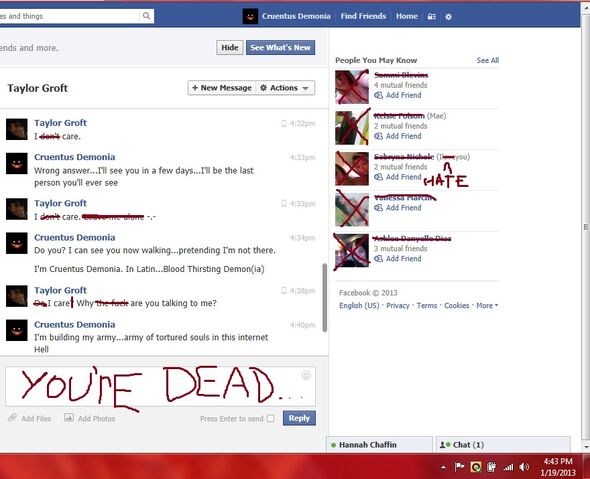Image resolution: width=590 pixels, height=479 pixels.
Task: Click chat people icon in Chat tab
Action: 445,445
